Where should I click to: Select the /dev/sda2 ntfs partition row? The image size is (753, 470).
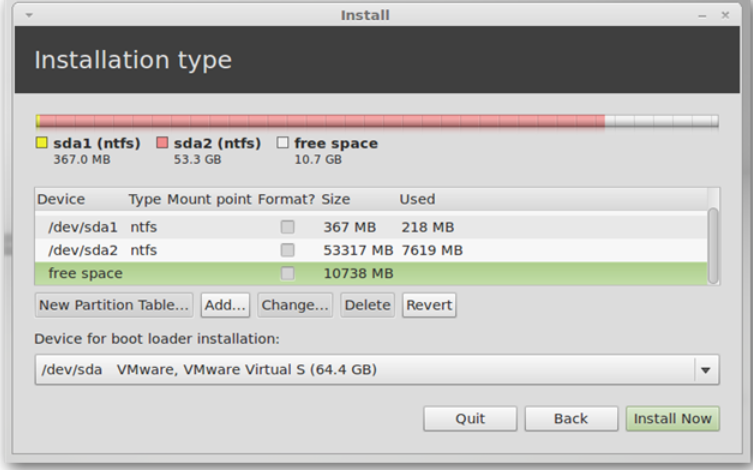[371, 250]
